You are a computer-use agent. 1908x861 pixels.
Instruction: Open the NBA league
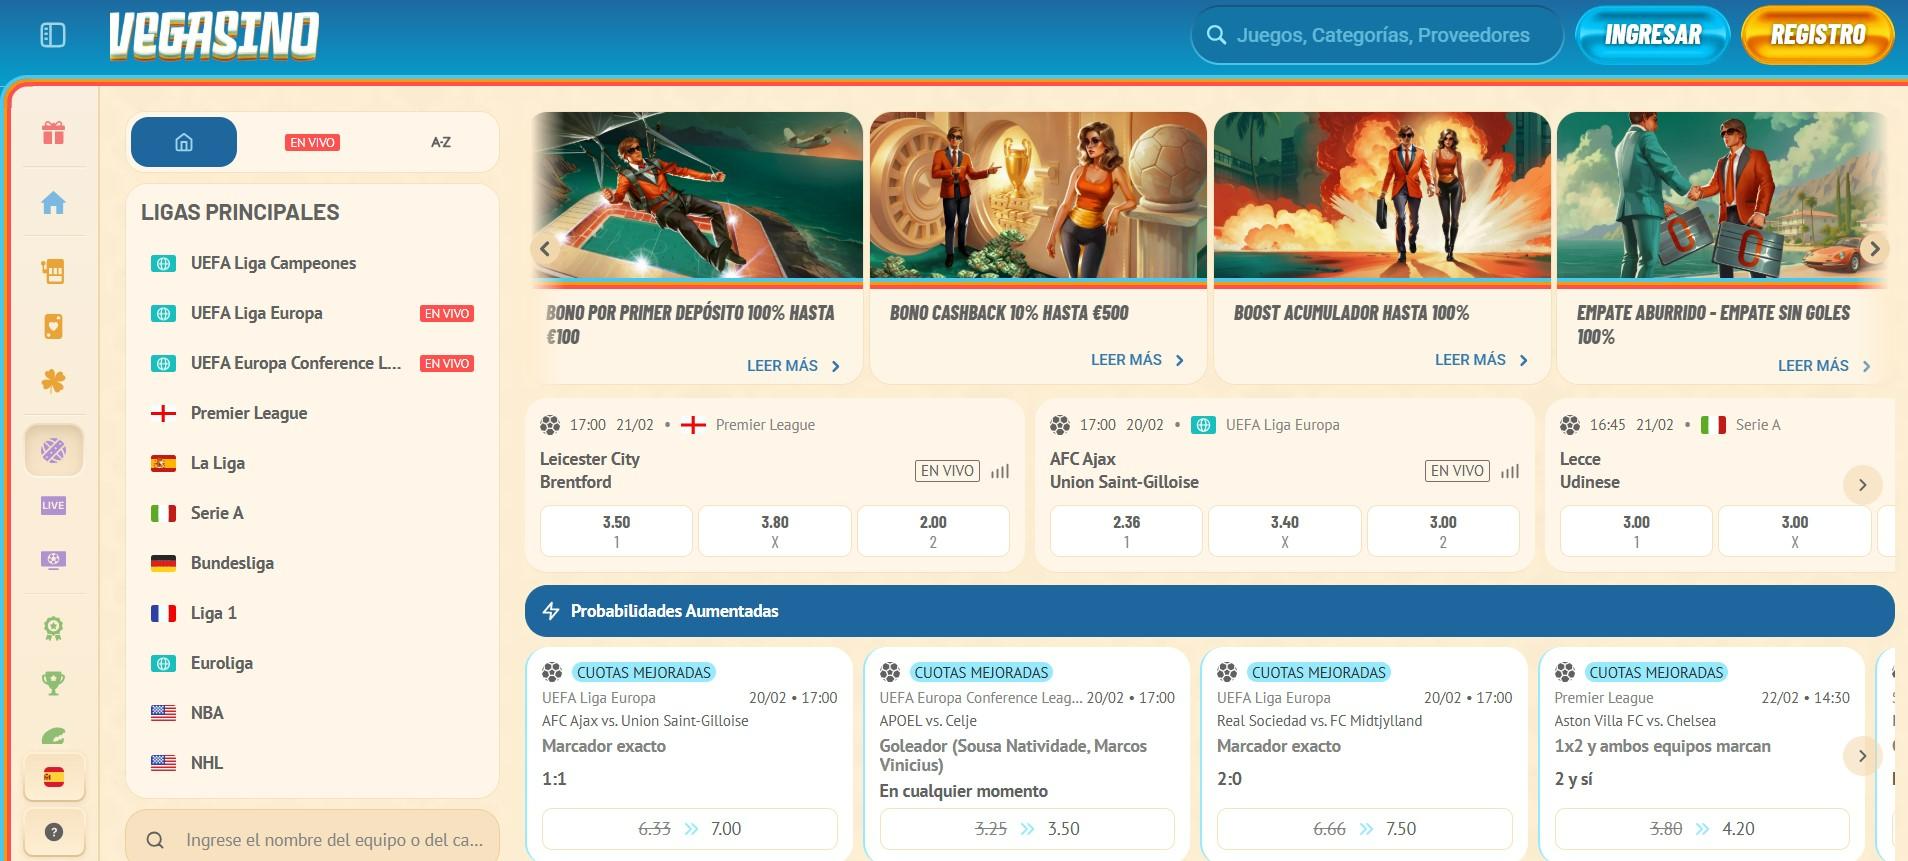pyautogui.click(x=312, y=713)
